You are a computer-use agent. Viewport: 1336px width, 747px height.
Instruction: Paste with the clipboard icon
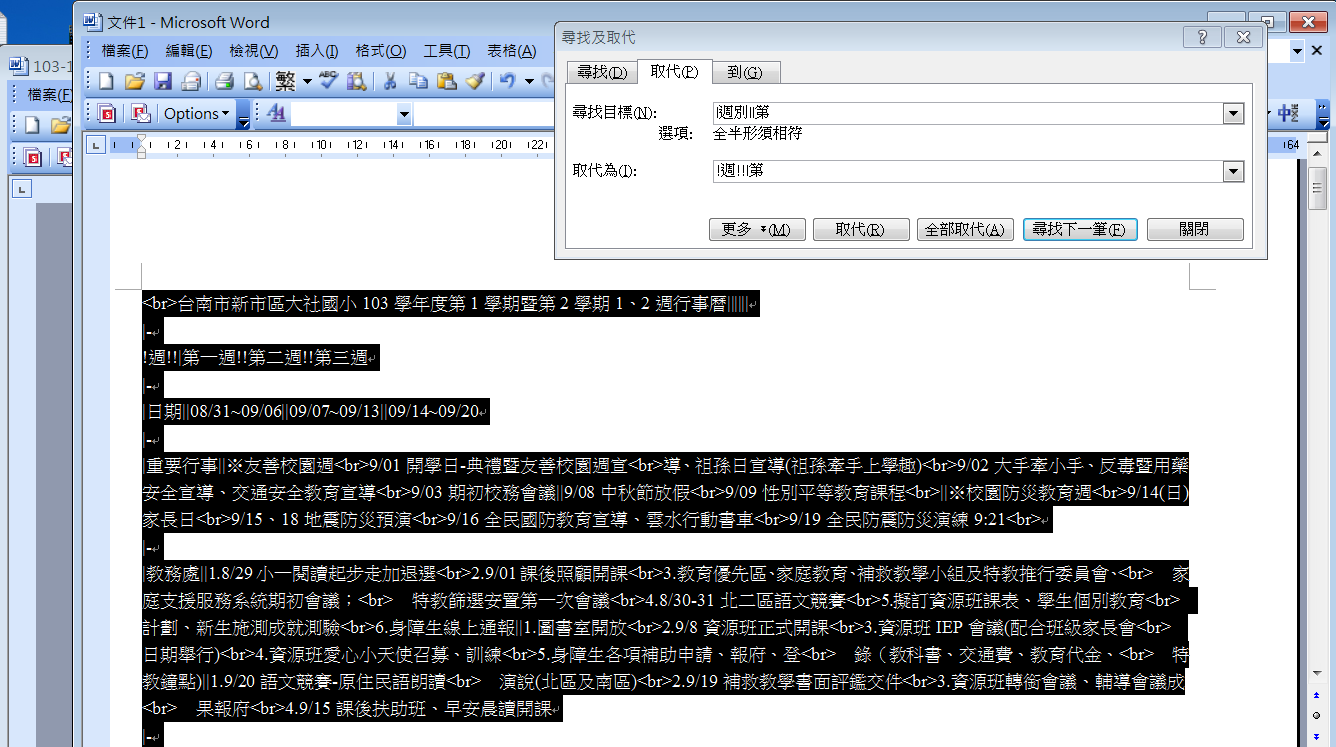coord(447,81)
